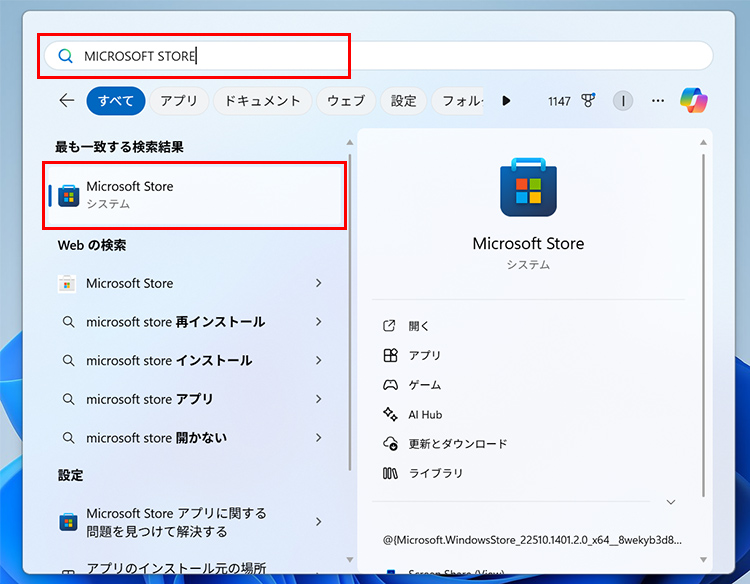Select the すべて filter tab

(x=116, y=101)
